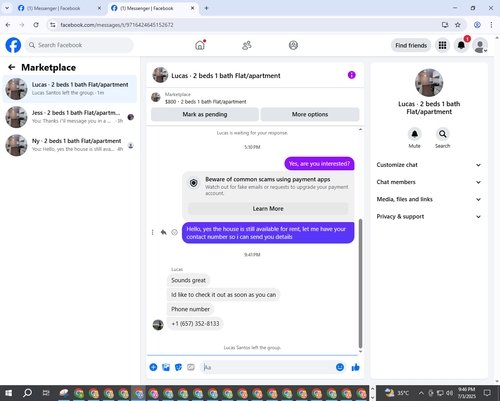Click the 'Yes, are you interested?' message
This screenshot has width=500, height=401.
click(x=319, y=164)
